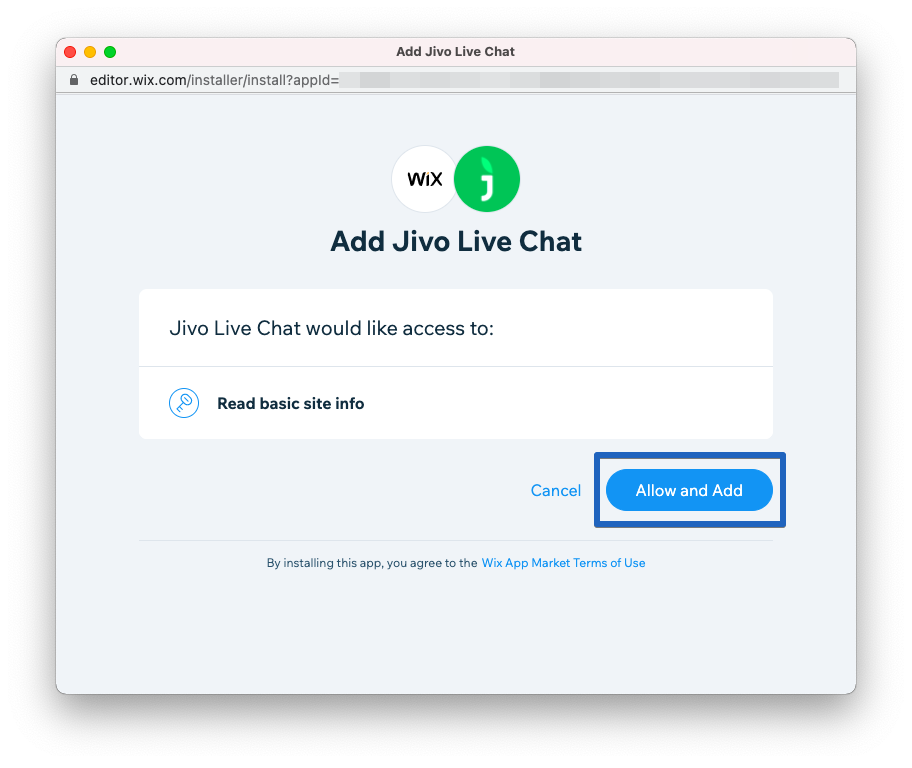Open the Wix App Market Terms of Use
Screen dimensions: 912x768
(x=563, y=563)
